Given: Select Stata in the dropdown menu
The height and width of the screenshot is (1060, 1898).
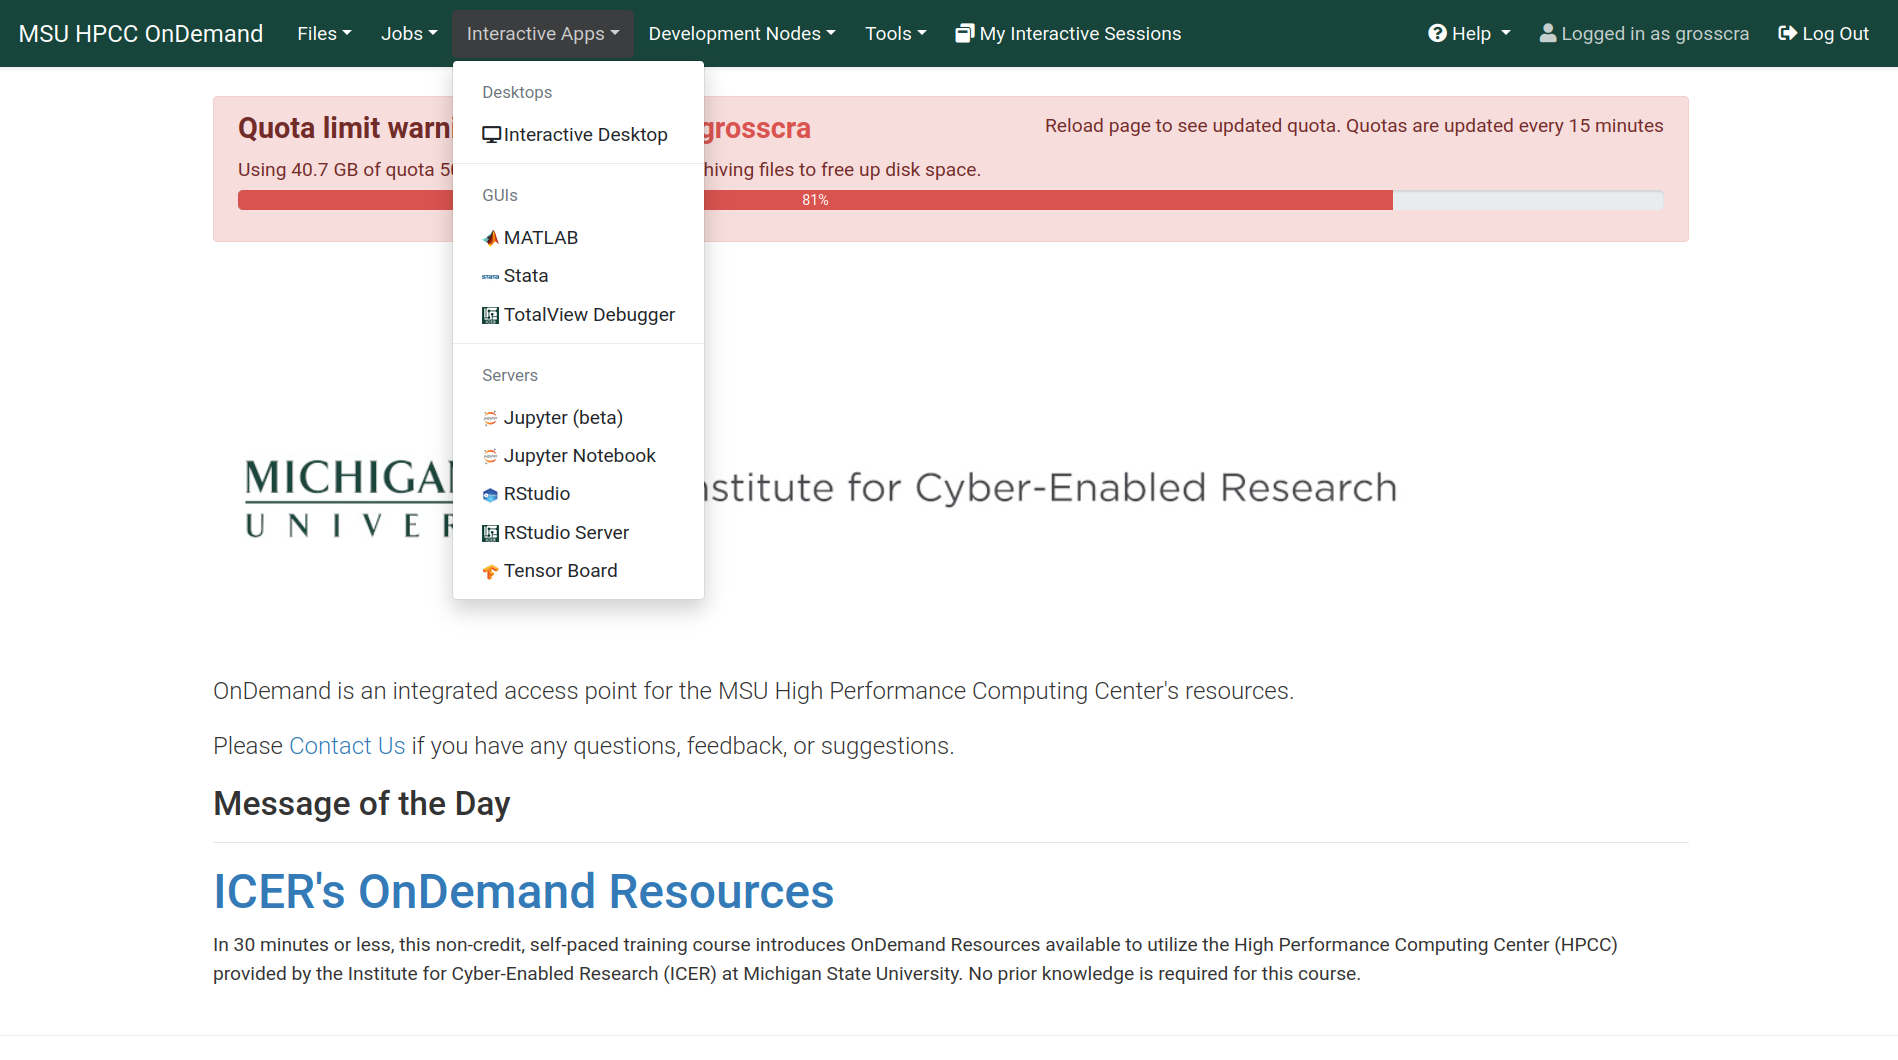Looking at the screenshot, I should click(x=578, y=276).
